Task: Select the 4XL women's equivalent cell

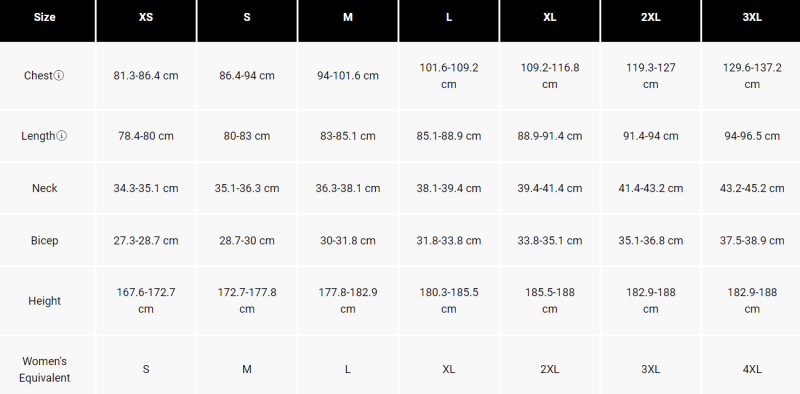Action: coord(752,370)
